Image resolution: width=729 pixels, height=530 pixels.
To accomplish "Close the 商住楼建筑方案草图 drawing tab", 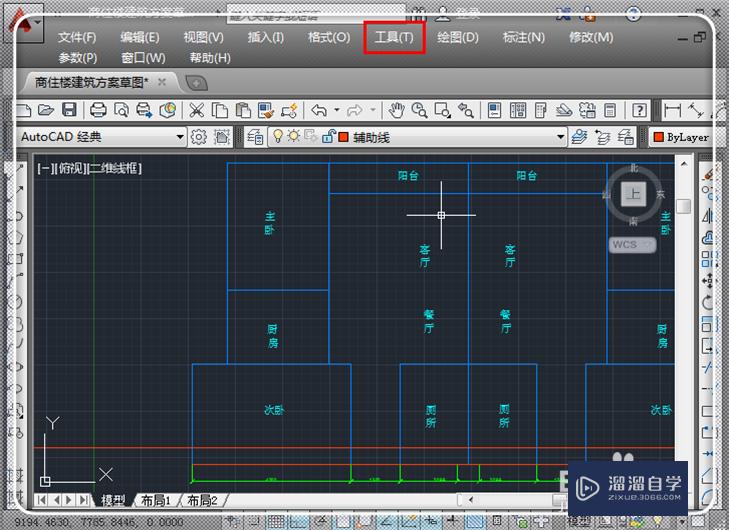I will click(162, 82).
